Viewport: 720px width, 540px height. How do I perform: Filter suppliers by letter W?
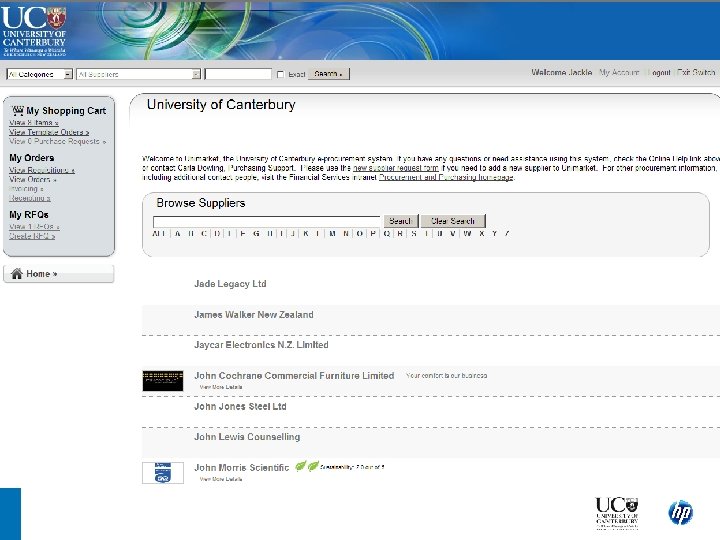click(467, 233)
